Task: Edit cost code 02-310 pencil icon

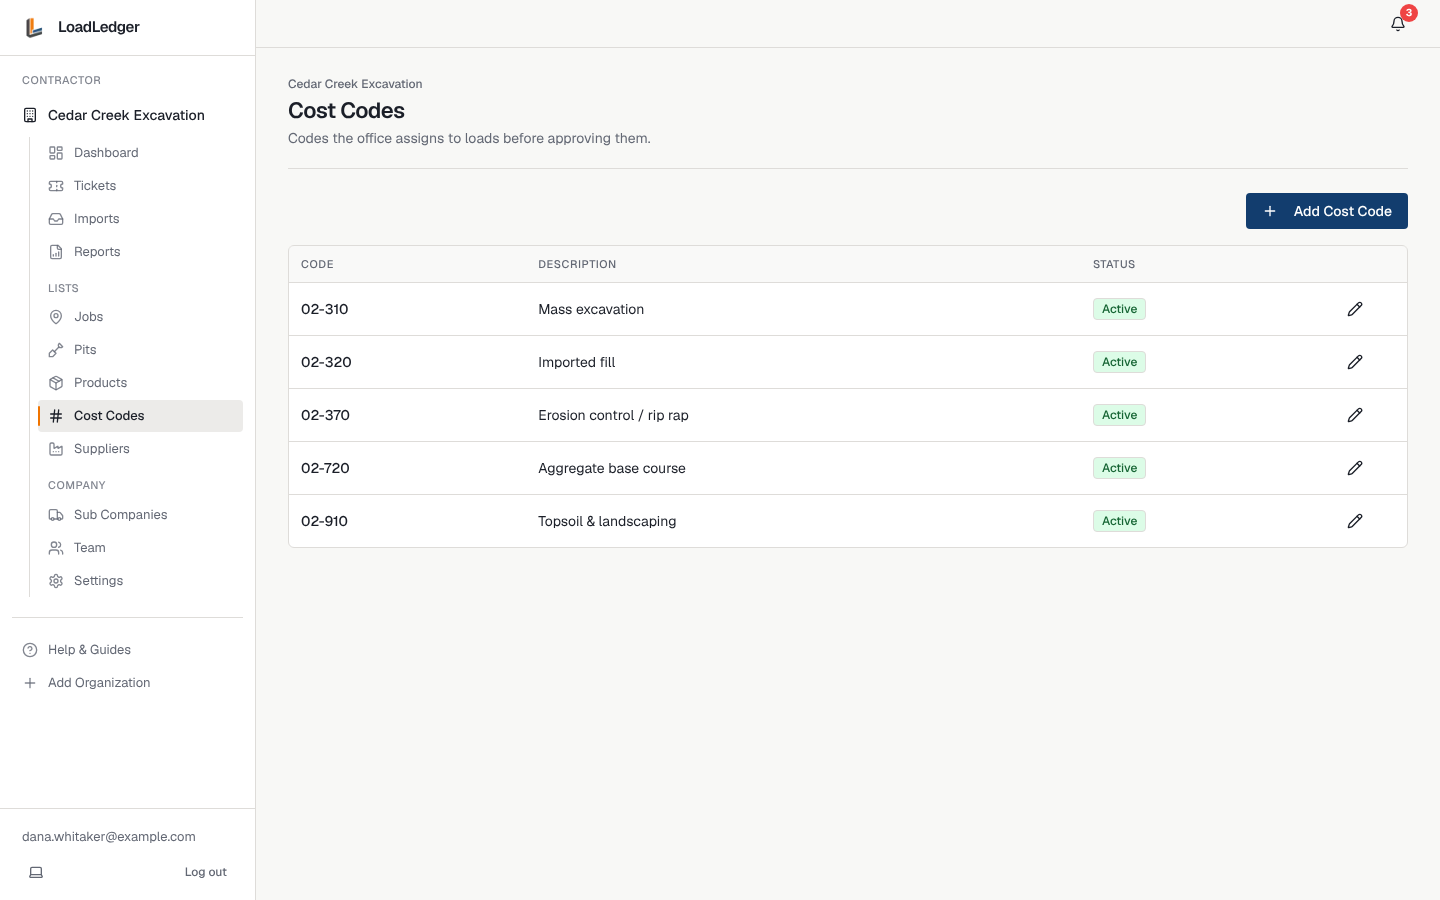Action: [x=1355, y=309]
